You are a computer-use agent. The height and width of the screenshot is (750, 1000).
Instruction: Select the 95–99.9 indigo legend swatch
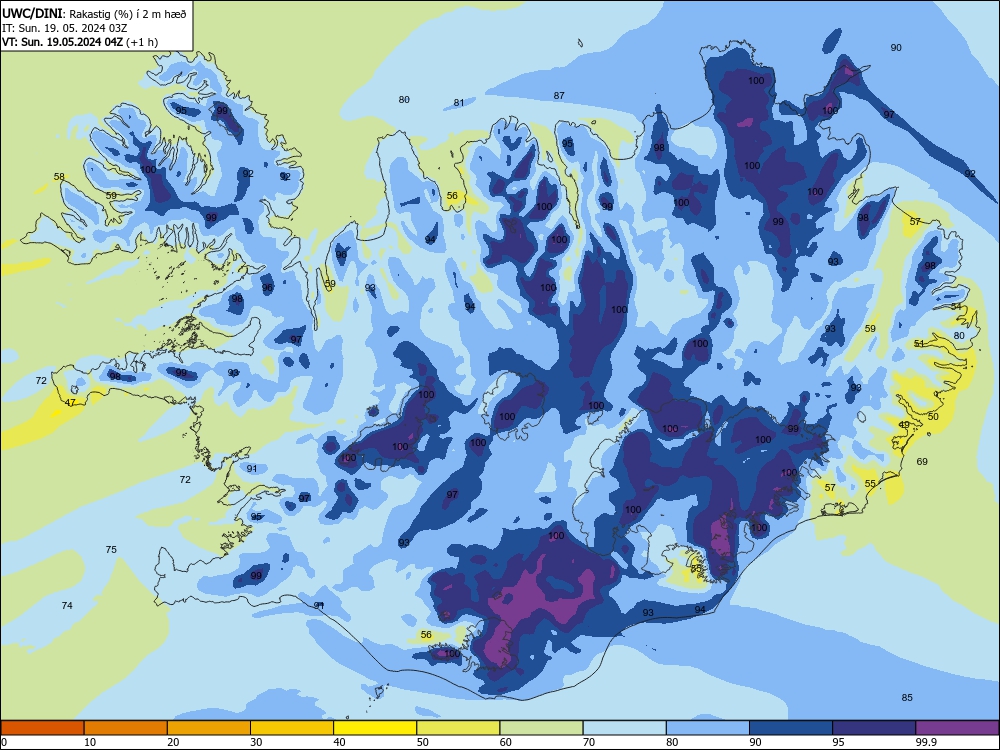click(874, 728)
